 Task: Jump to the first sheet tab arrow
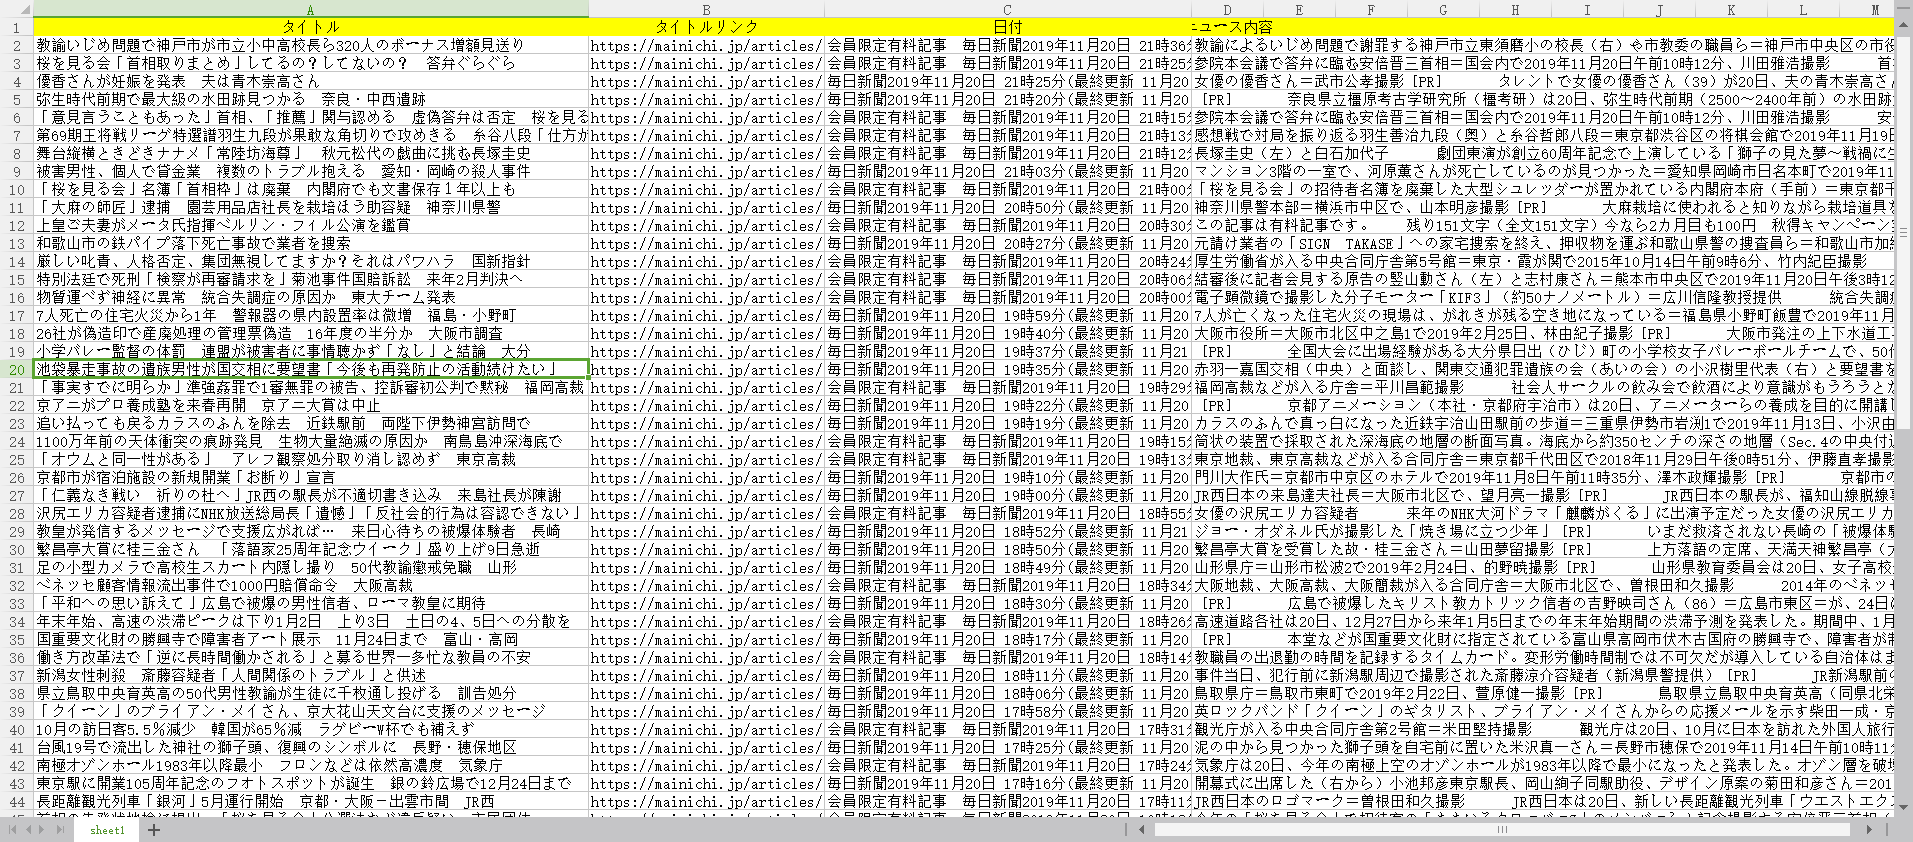pyautogui.click(x=13, y=830)
